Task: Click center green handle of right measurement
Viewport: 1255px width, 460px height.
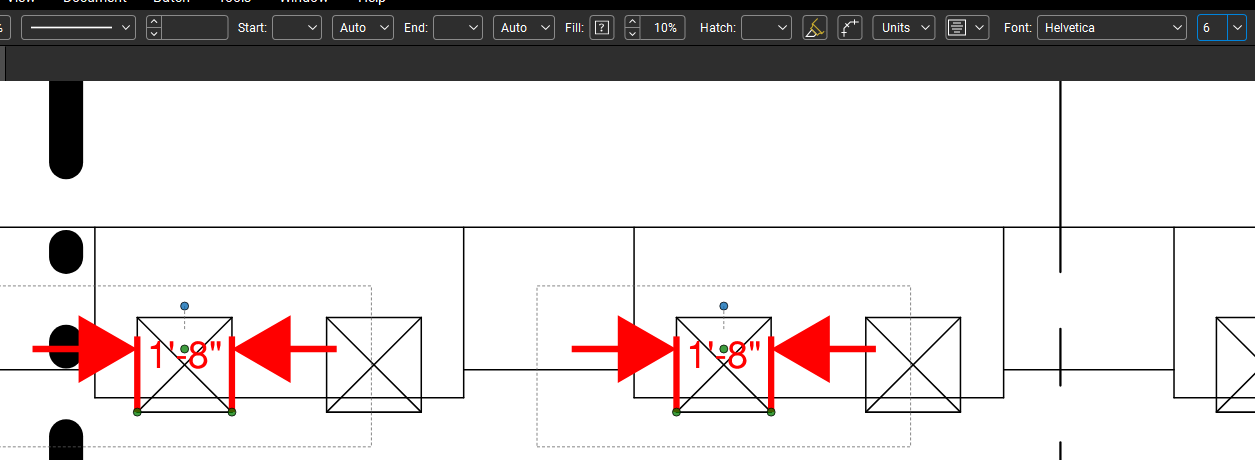Action: point(723,349)
